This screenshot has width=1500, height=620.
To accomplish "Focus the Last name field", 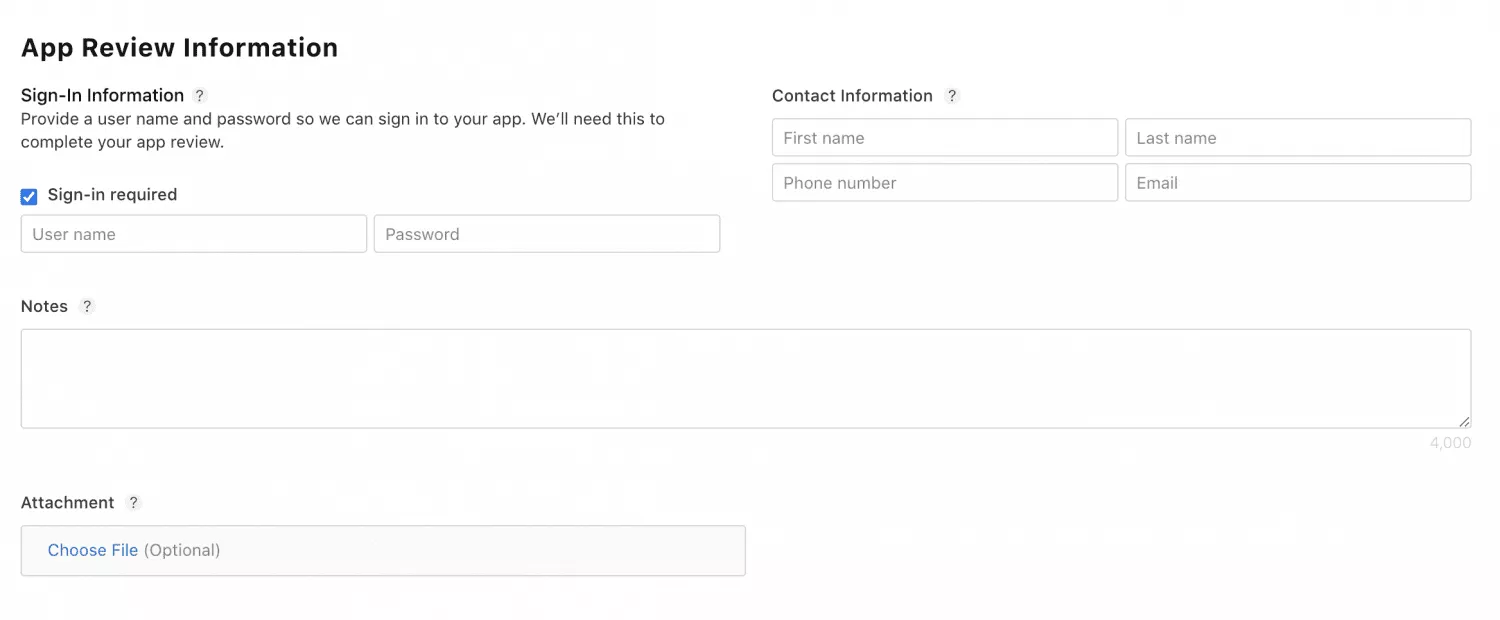I will (1298, 138).
